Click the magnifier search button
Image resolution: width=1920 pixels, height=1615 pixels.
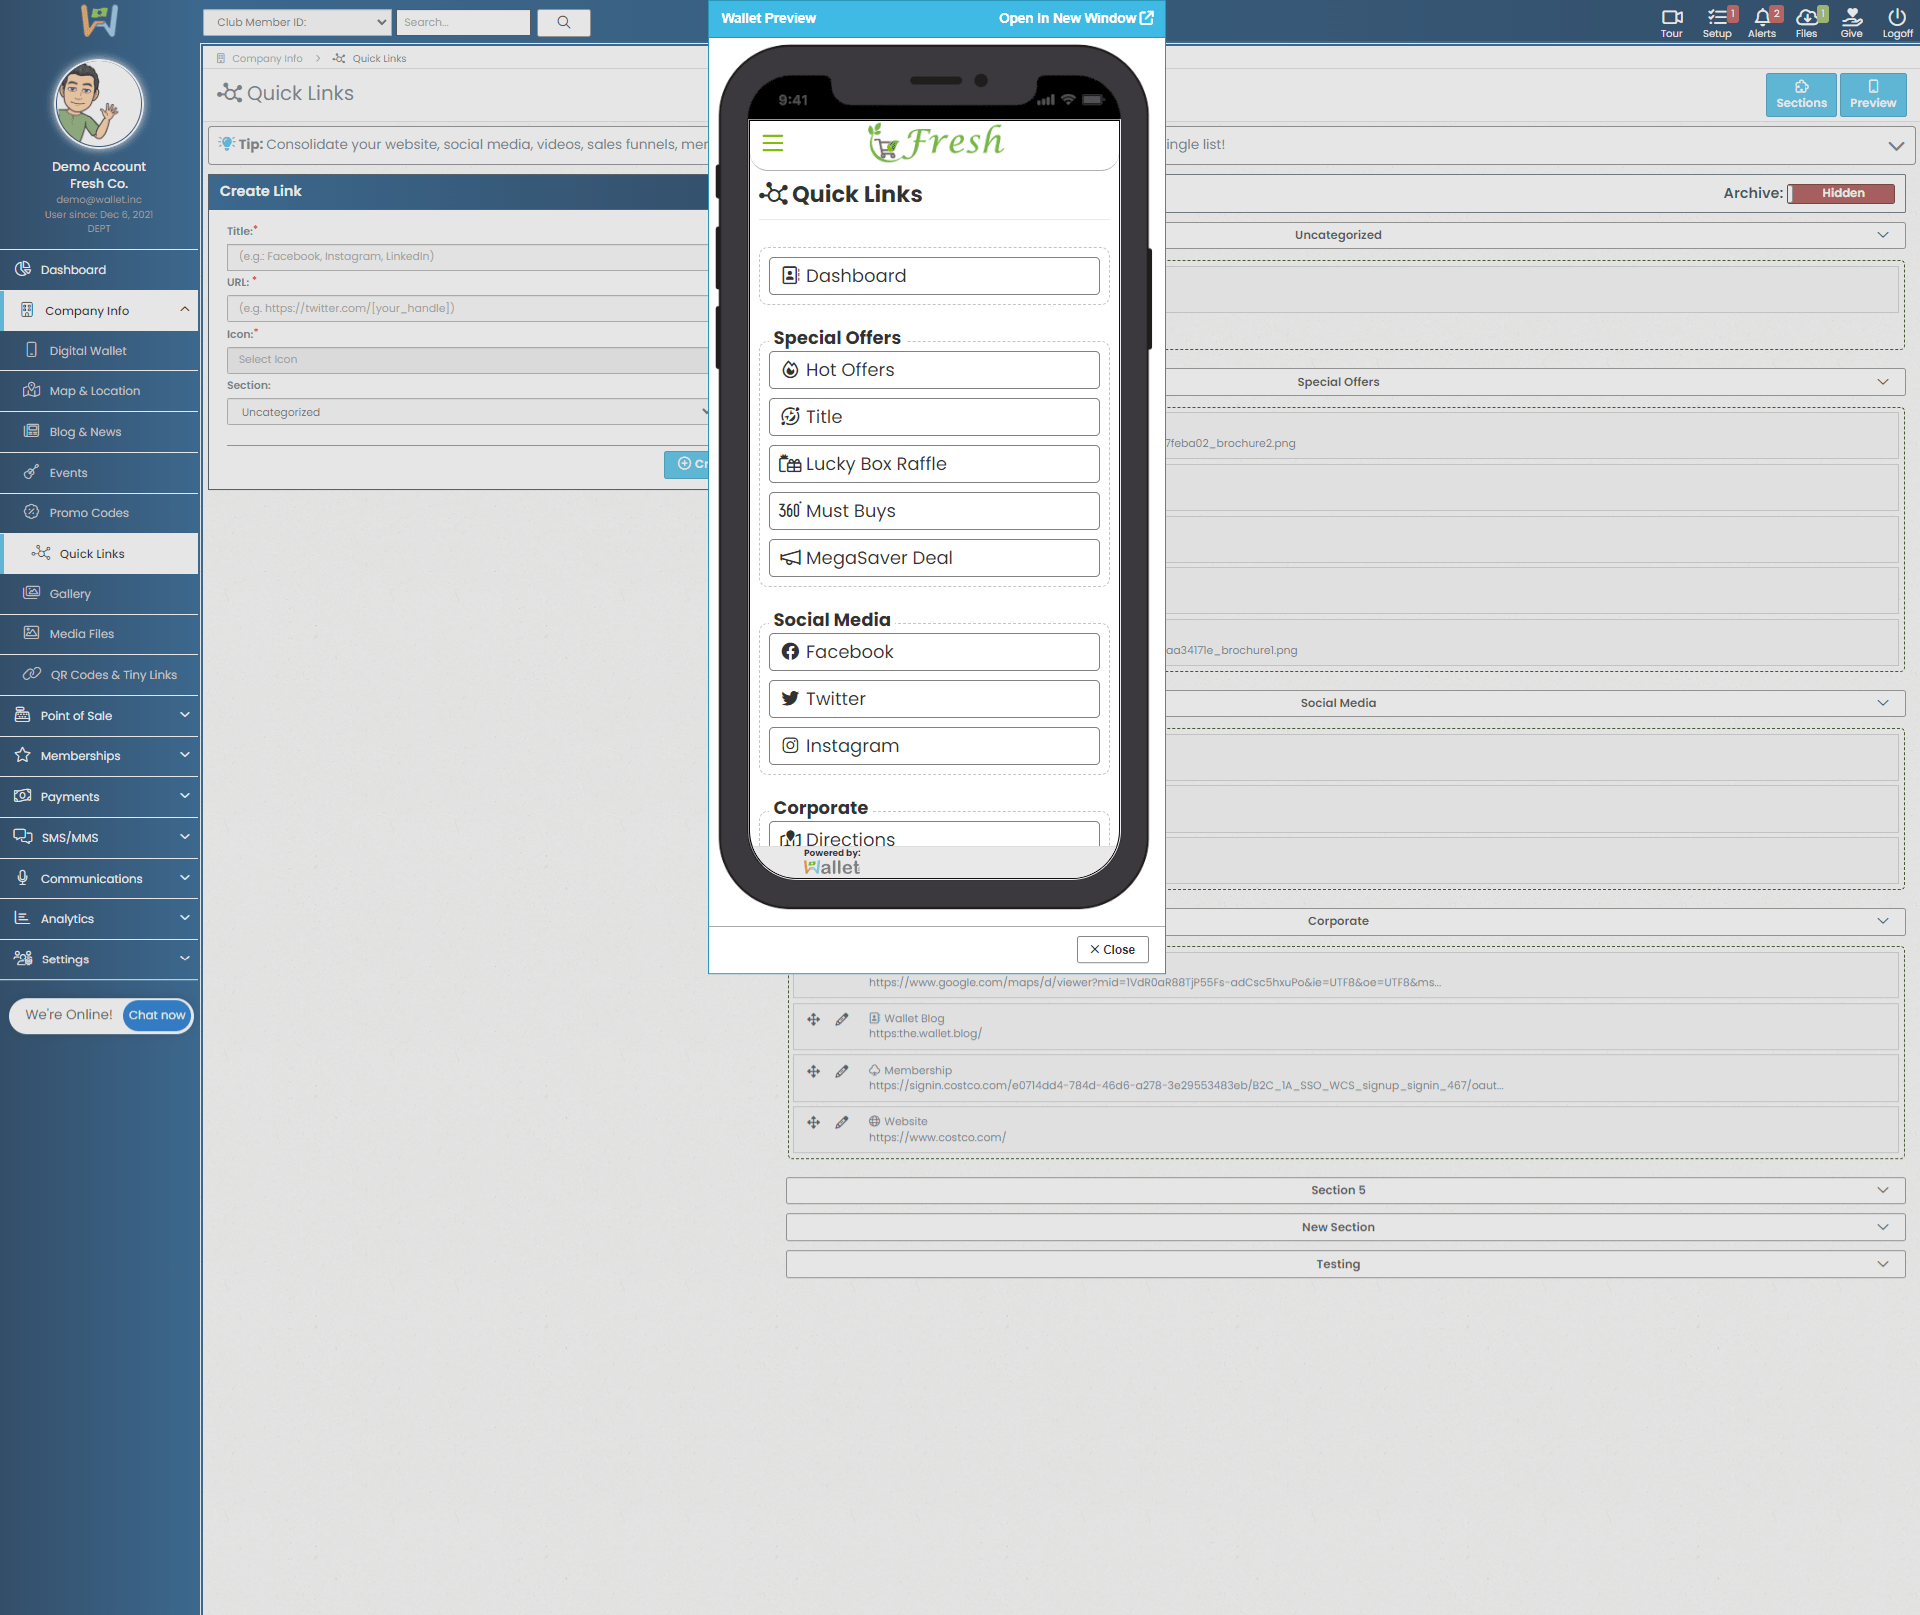point(563,22)
